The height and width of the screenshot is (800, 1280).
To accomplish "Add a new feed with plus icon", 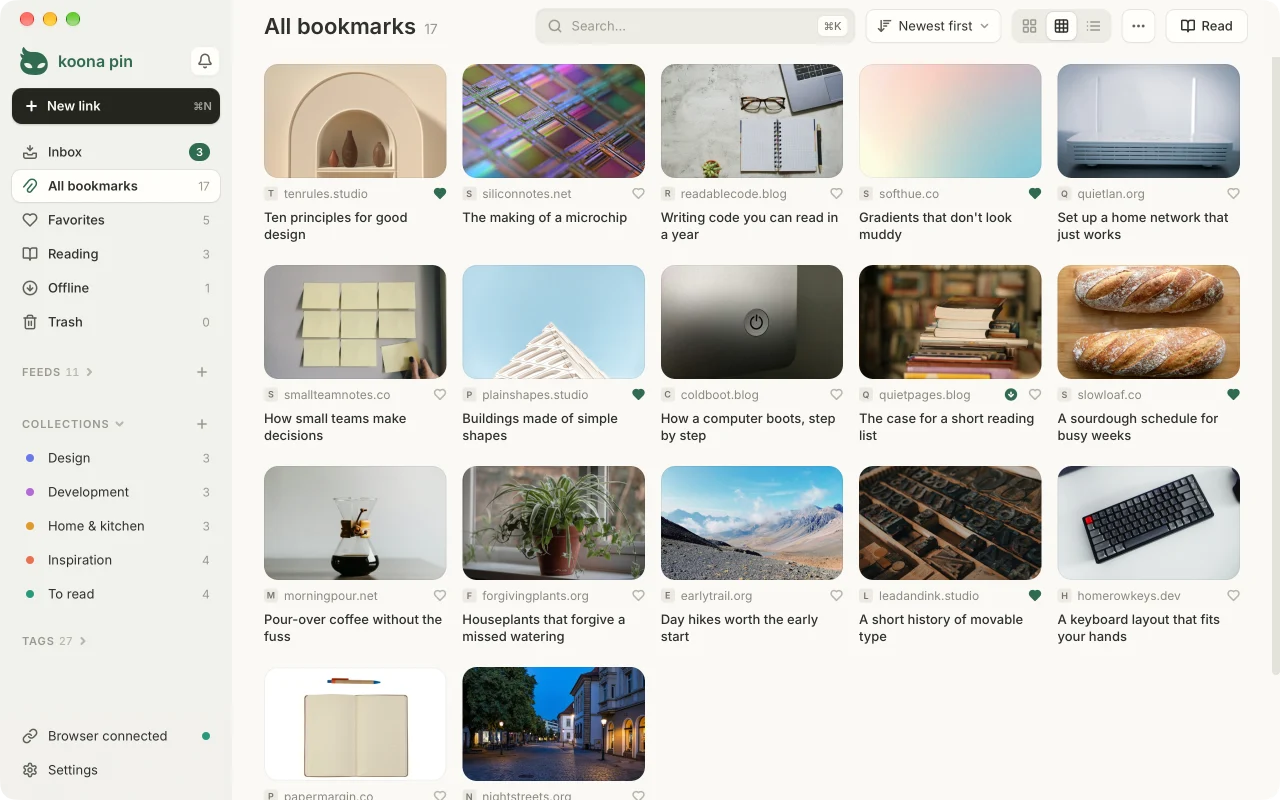I will click(x=202, y=372).
